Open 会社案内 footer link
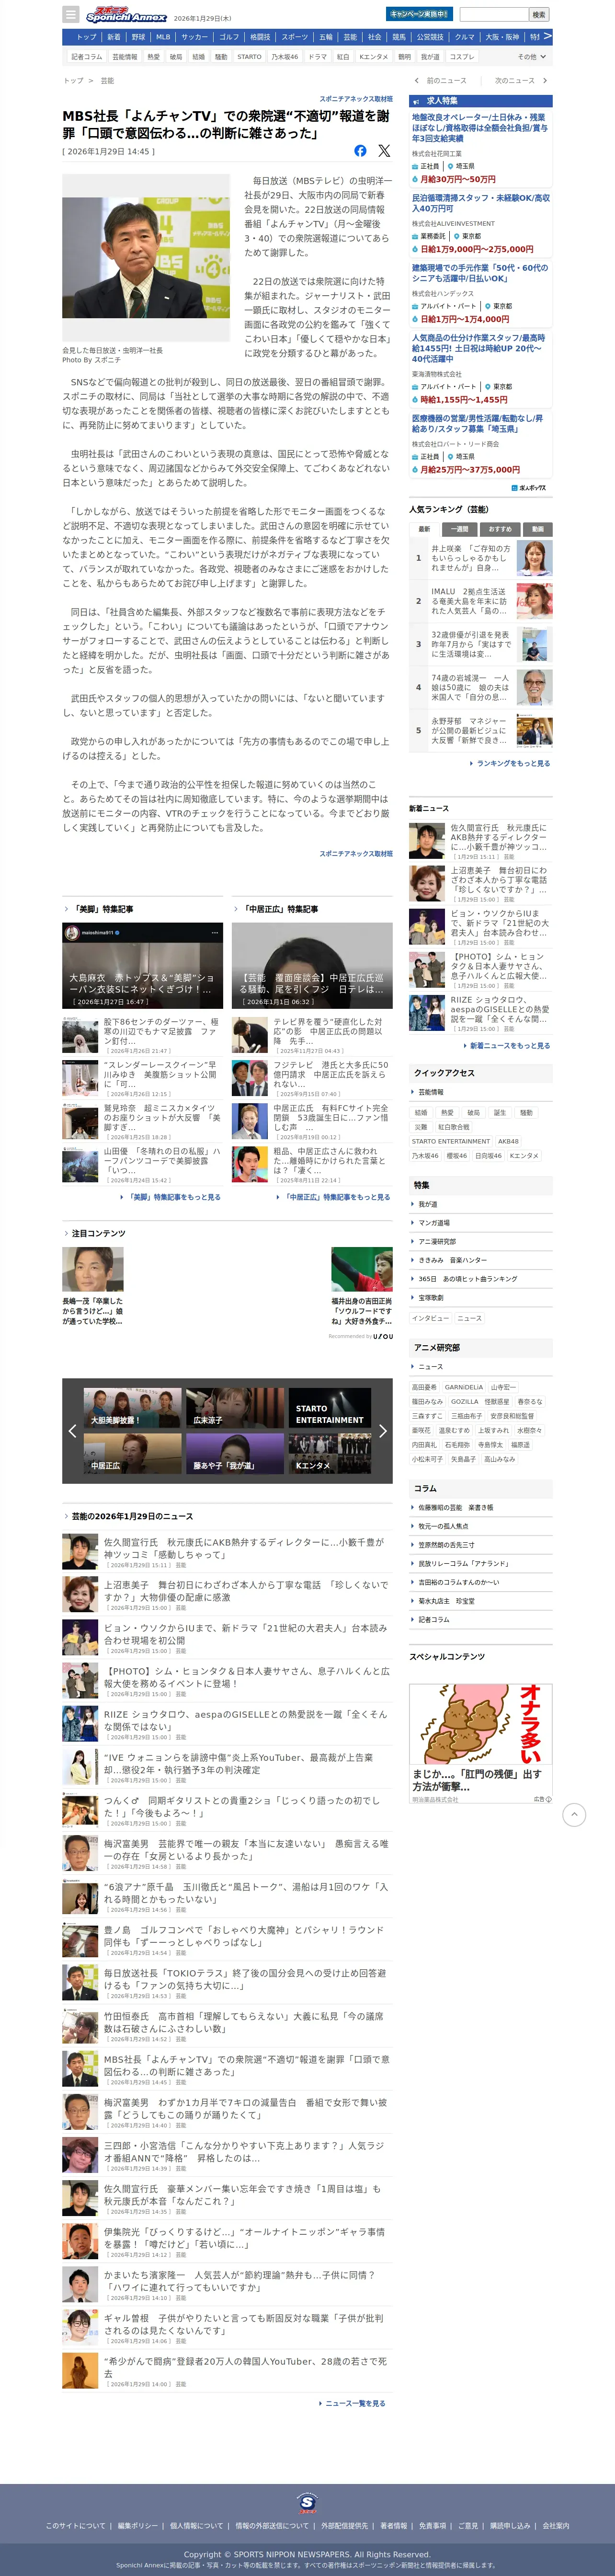The image size is (615, 2576). tap(555, 2525)
